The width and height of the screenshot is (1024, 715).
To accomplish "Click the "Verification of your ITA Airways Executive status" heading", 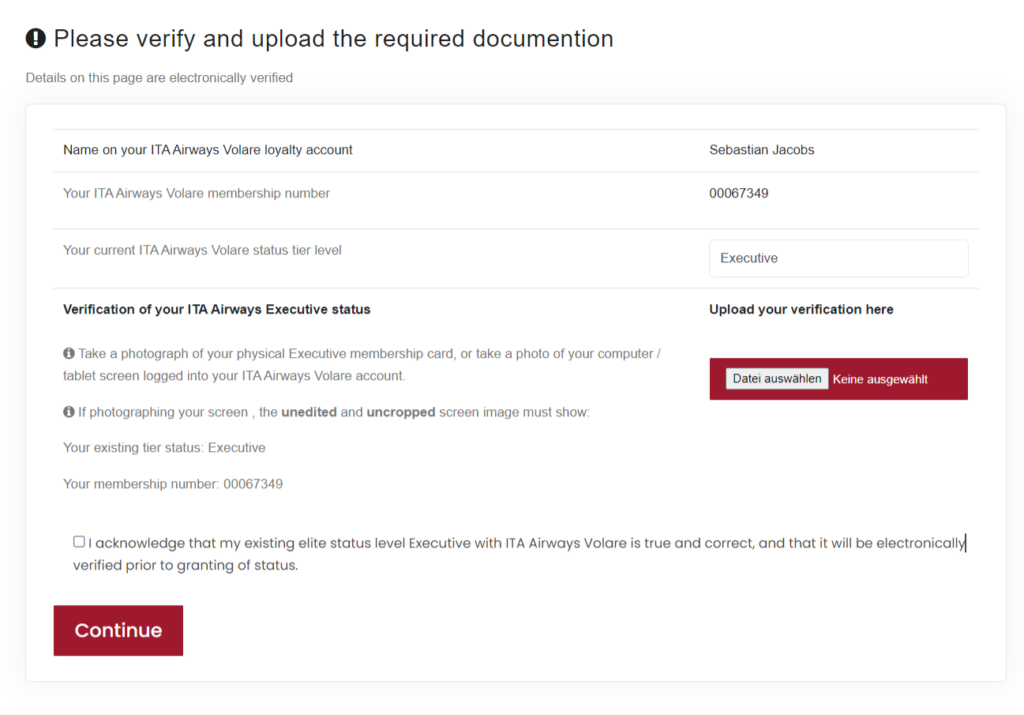I will pos(216,309).
